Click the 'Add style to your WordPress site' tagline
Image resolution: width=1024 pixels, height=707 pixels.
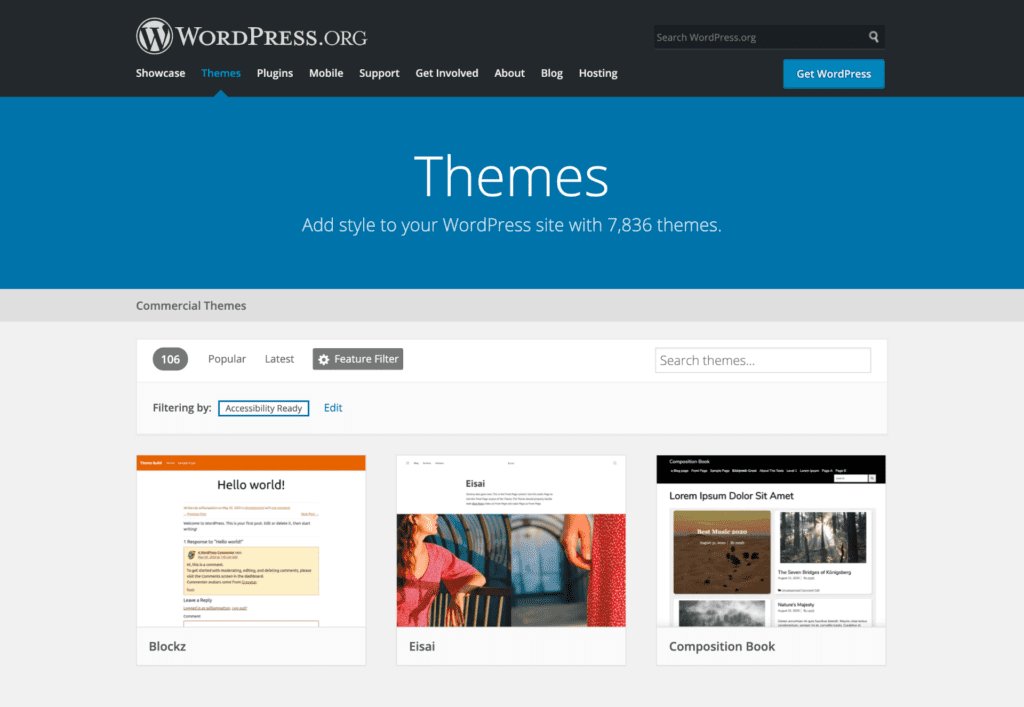coord(511,225)
